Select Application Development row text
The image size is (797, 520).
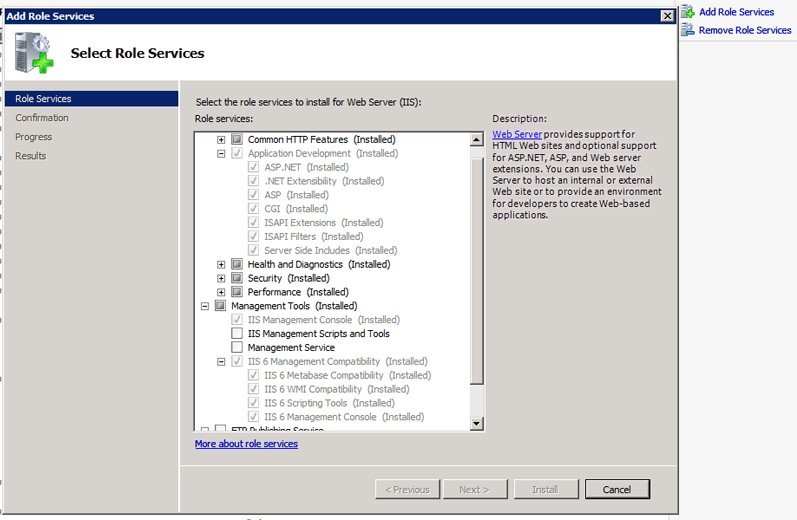323,154
